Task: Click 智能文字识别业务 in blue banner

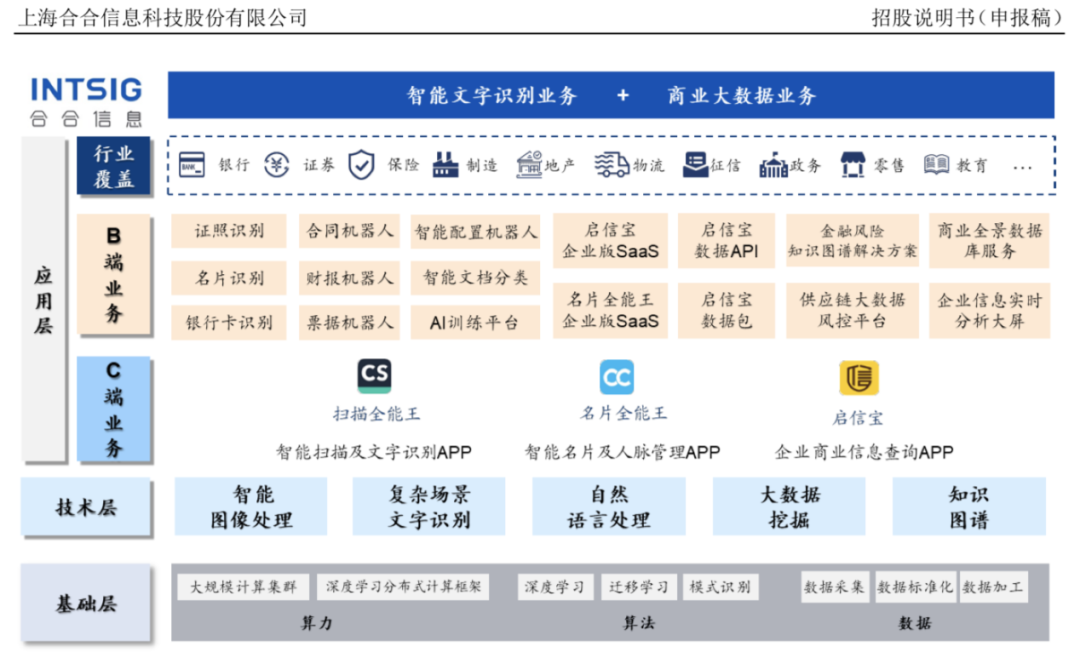Action: click(492, 95)
